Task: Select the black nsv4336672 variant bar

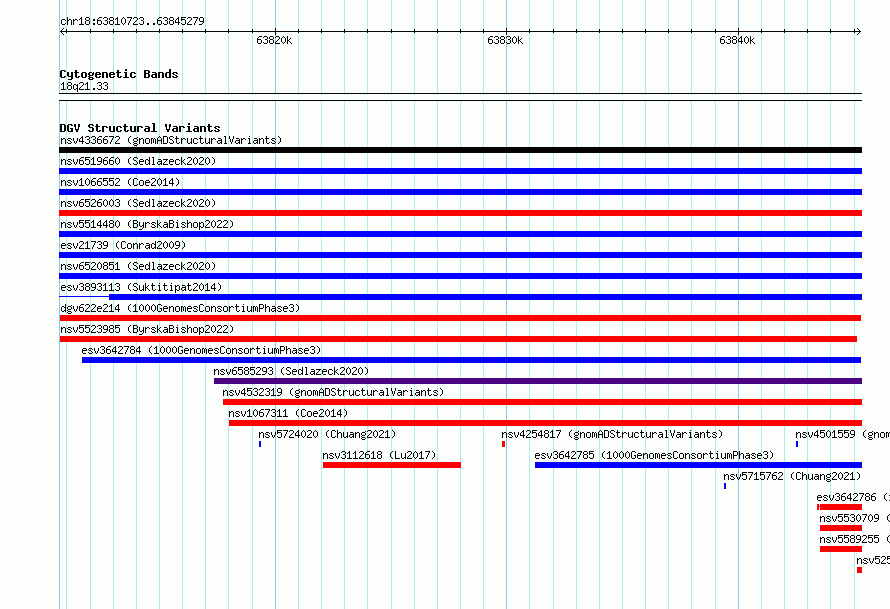Action: [460, 150]
